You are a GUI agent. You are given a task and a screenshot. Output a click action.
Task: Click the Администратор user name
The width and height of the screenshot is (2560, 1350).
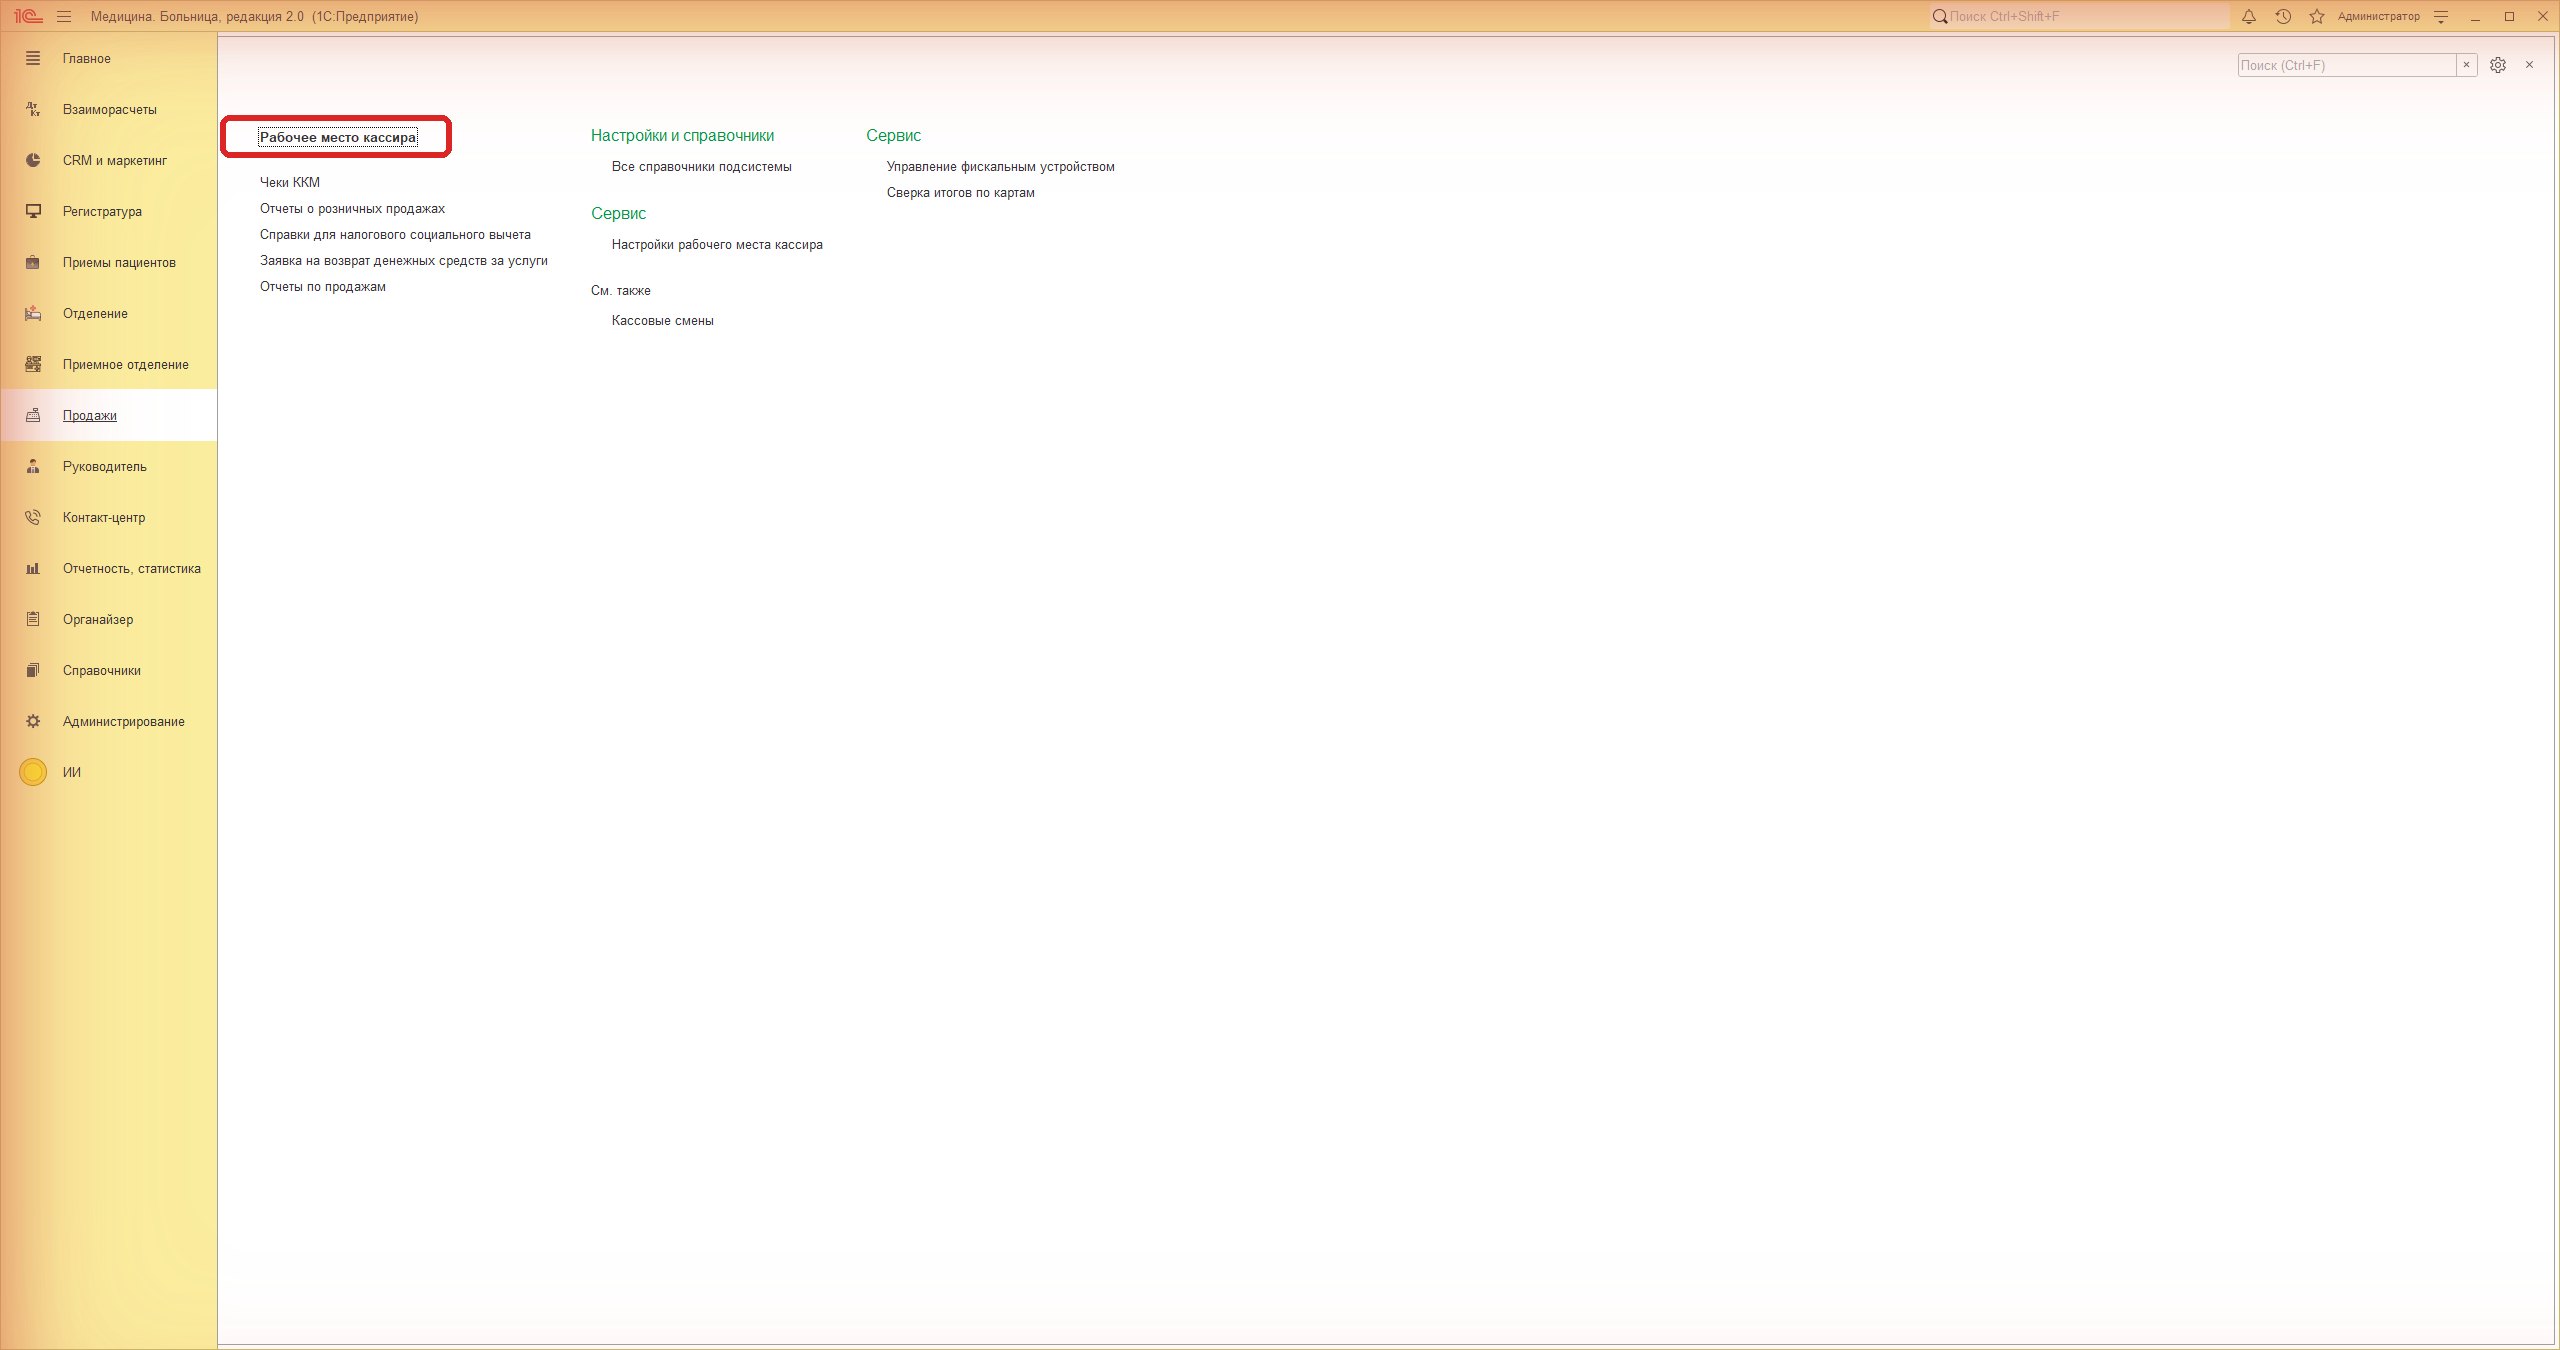[x=2379, y=16]
